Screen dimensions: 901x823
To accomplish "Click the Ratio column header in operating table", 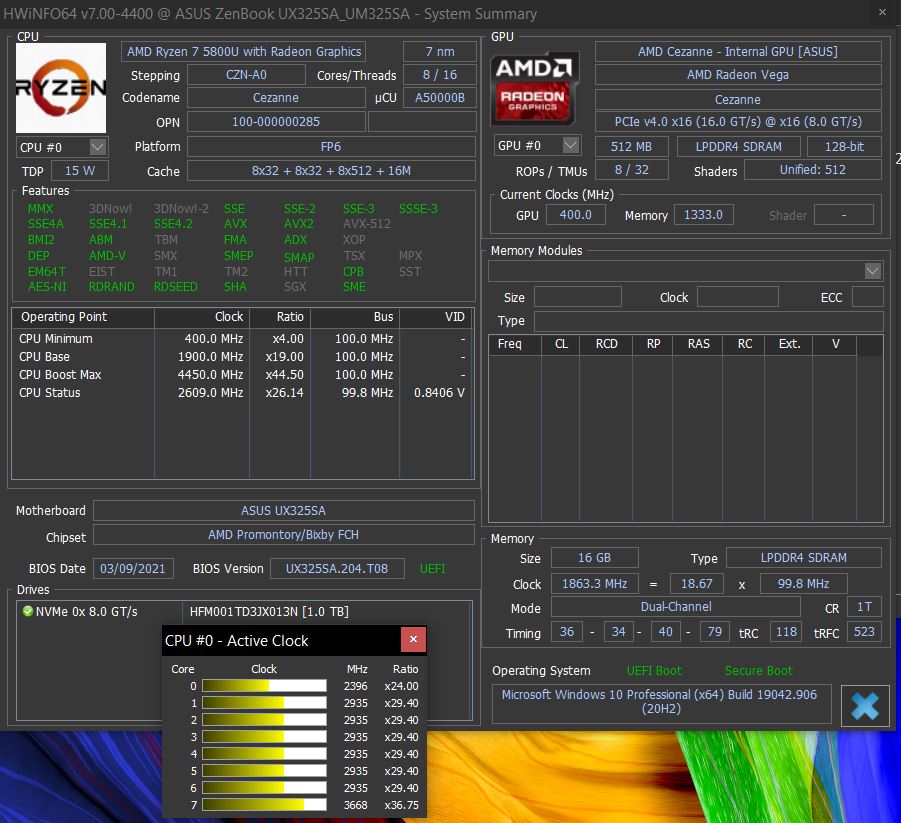I will pos(280,317).
